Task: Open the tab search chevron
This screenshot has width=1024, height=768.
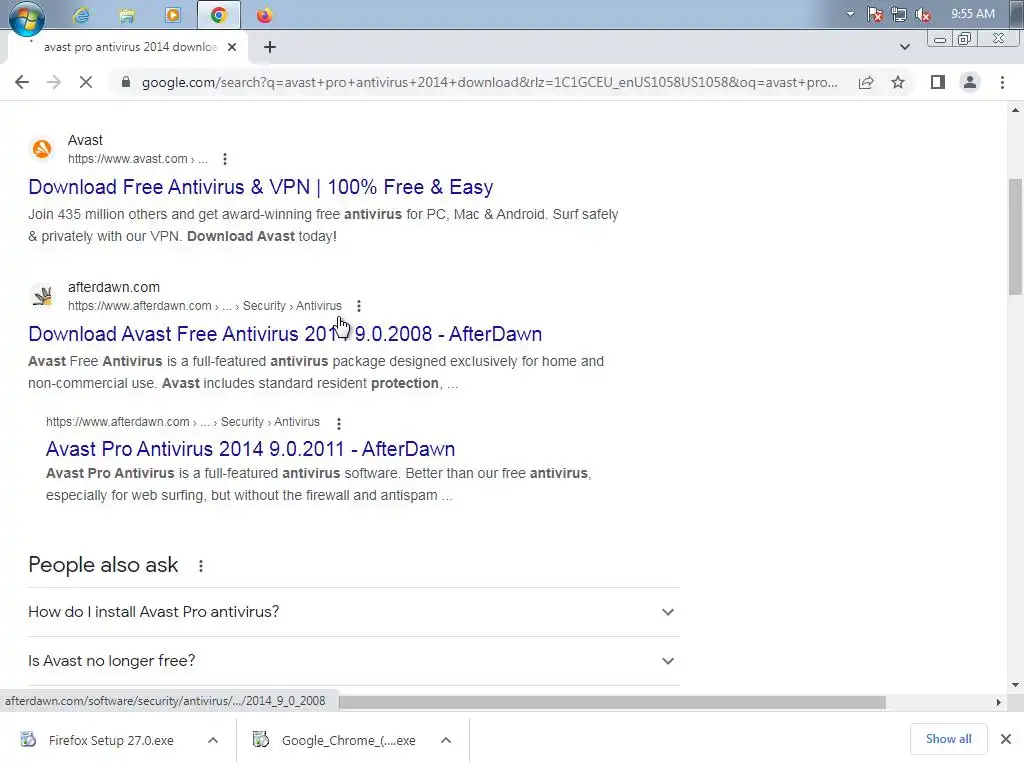Action: pyautogui.click(x=904, y=47)
